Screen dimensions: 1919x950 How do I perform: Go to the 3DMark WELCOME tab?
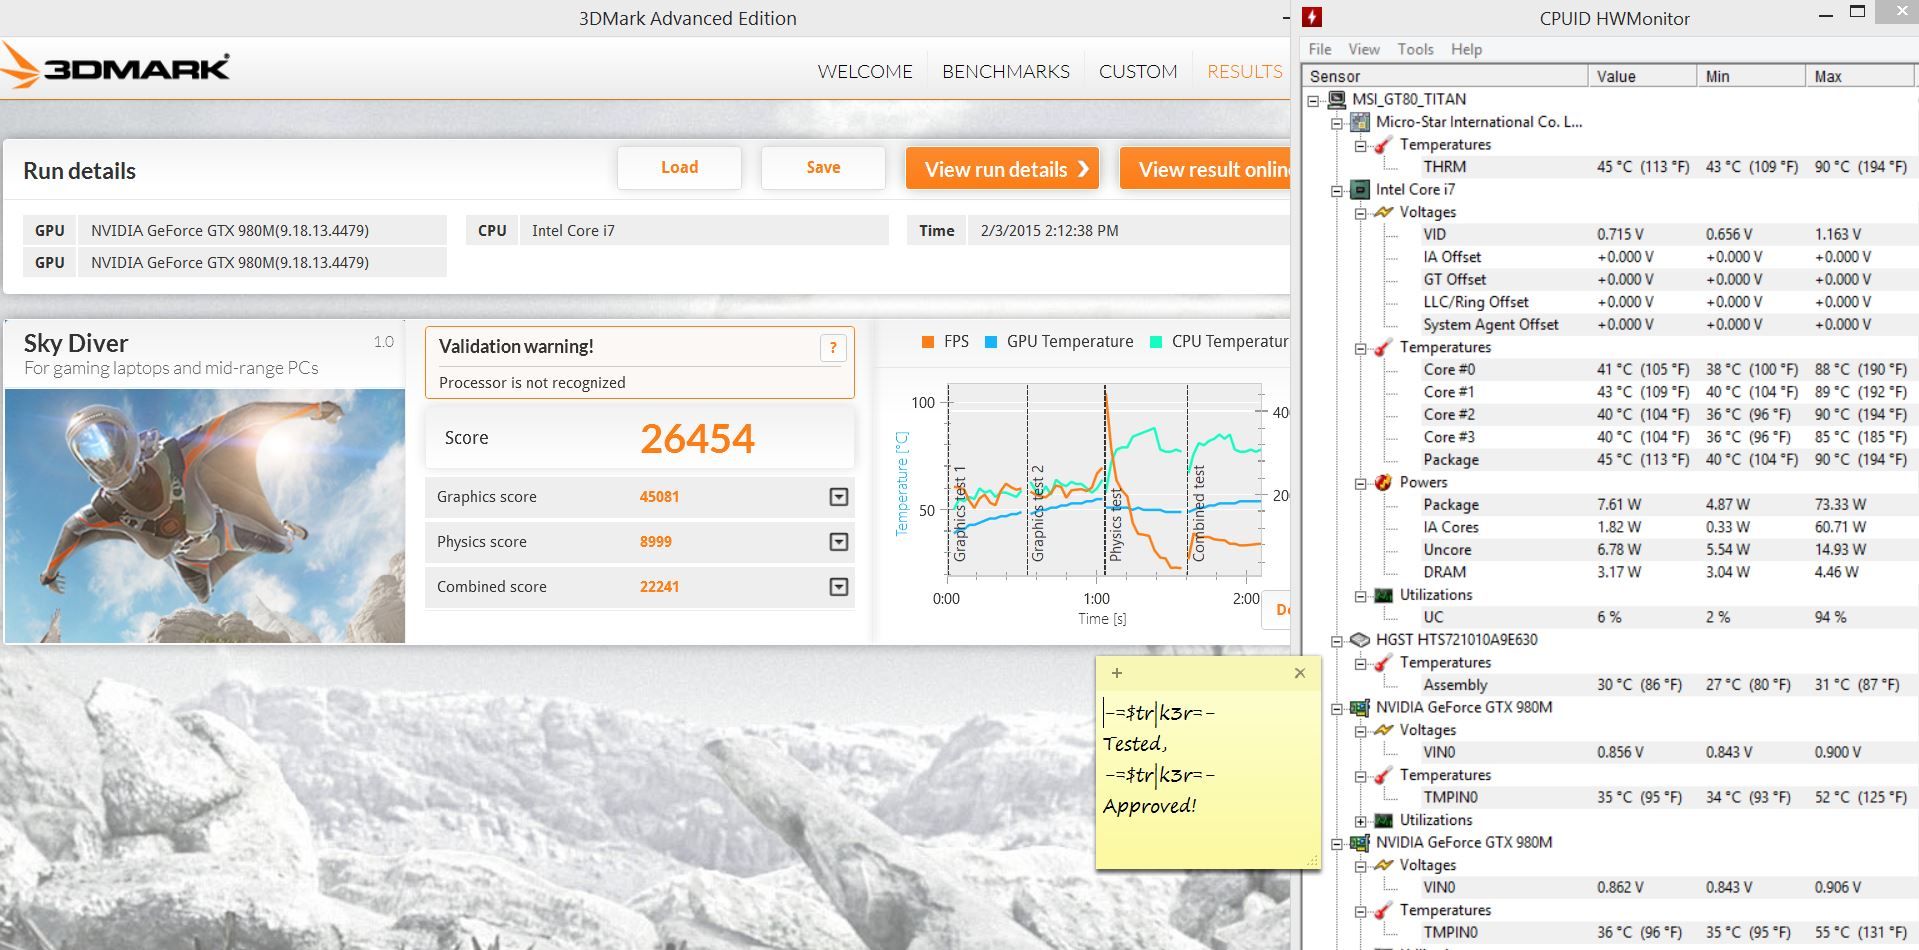[865, 71]
